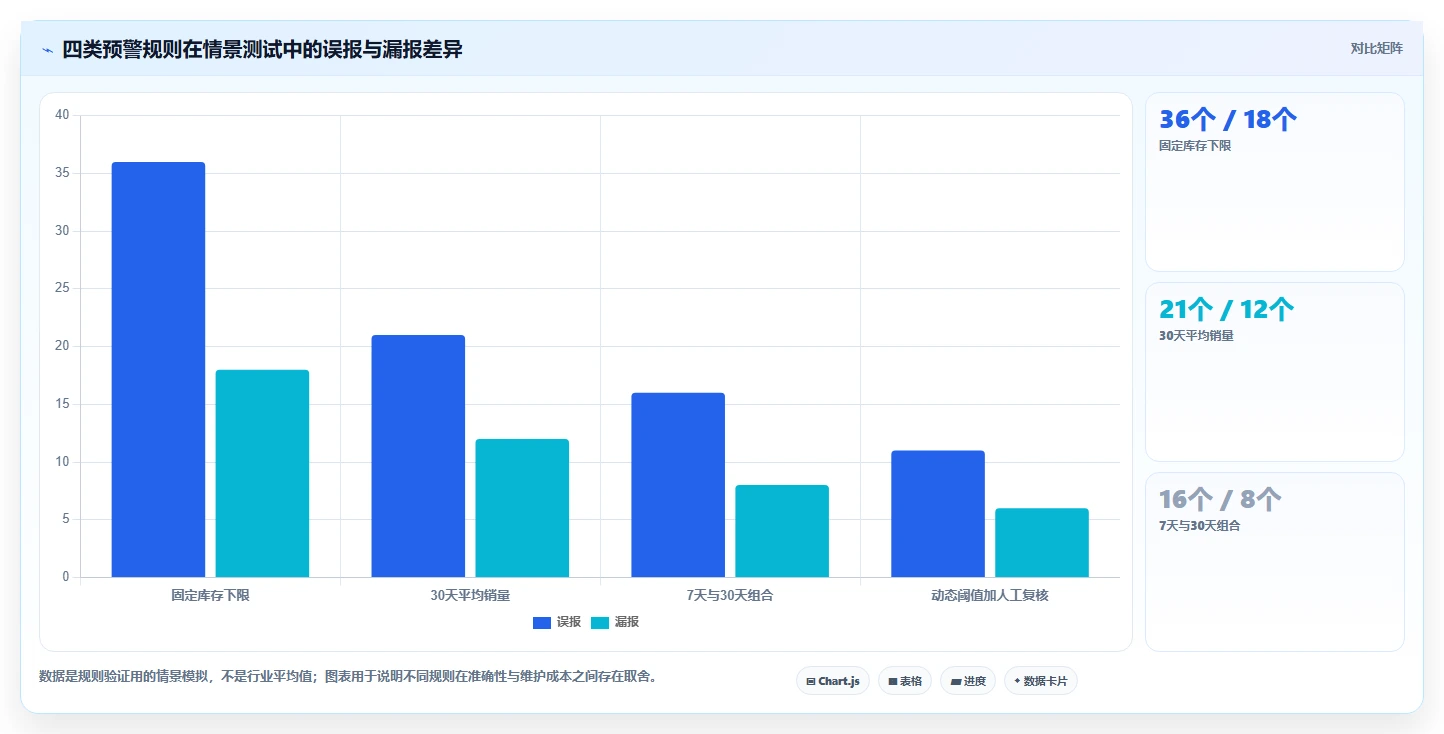Click the 误报 bar for 7天与30天组合
Screen dimensions: 1444x734
(x=678, y=485)
